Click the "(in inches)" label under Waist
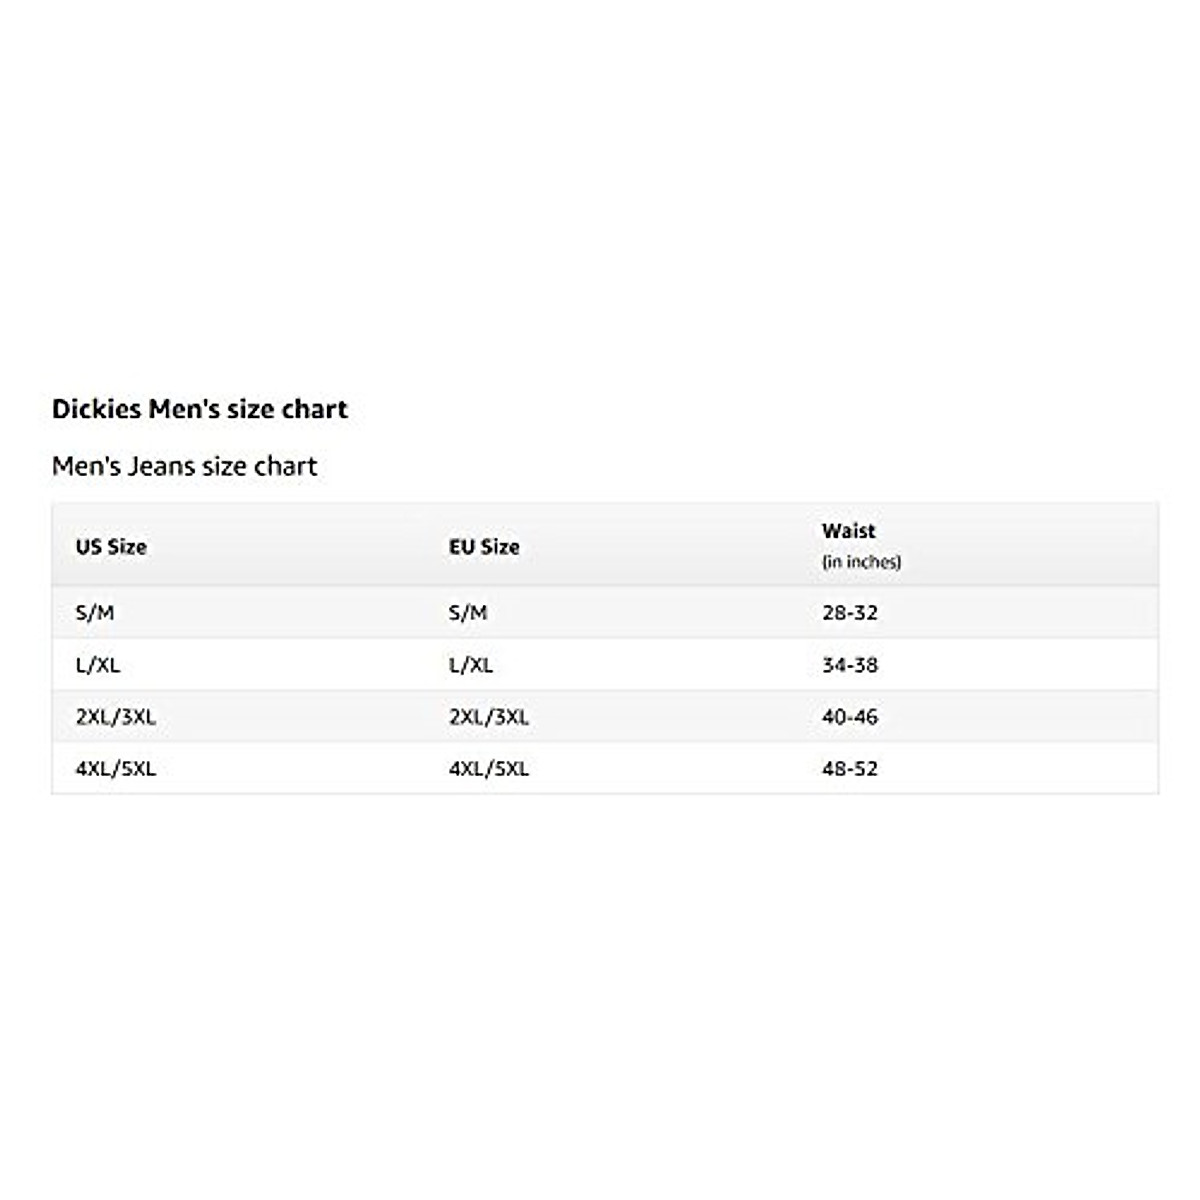This screenshot has width=1200, height=1200. pos(861,562)
